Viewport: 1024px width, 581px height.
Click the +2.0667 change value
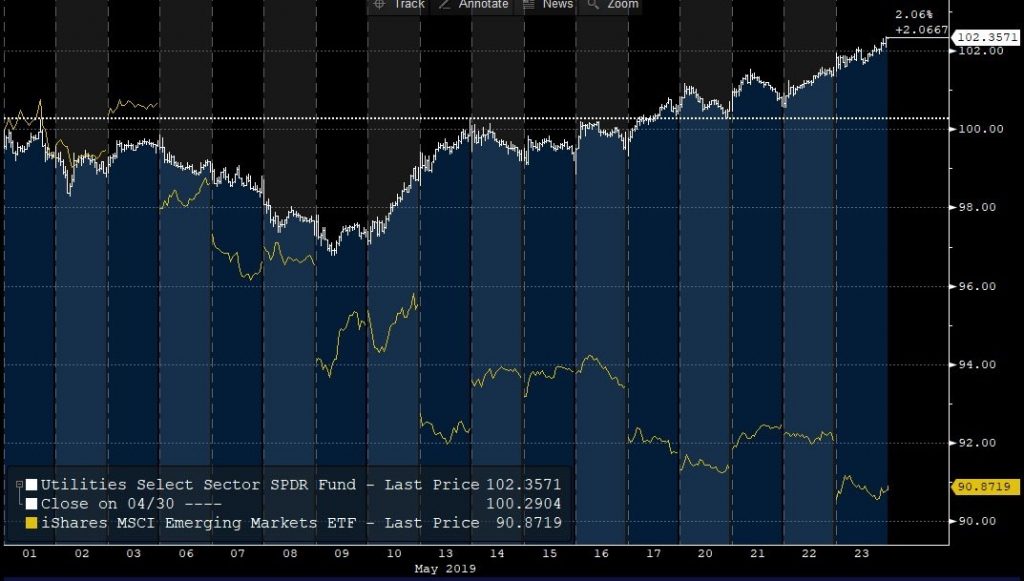(921, 30)
